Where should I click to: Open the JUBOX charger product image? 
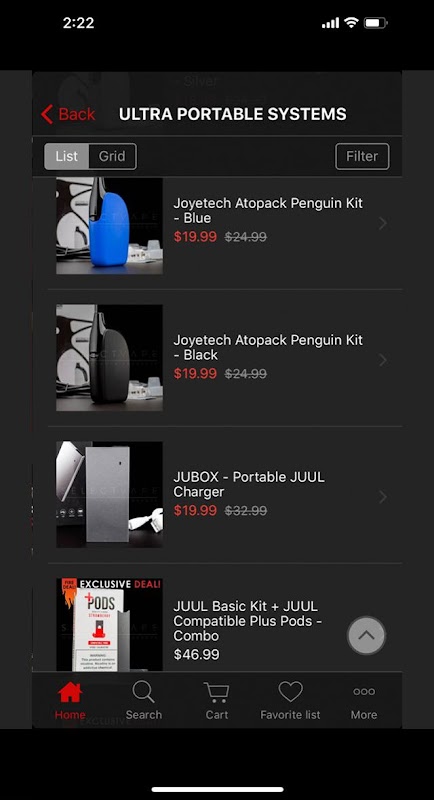(x=110, y=494)
